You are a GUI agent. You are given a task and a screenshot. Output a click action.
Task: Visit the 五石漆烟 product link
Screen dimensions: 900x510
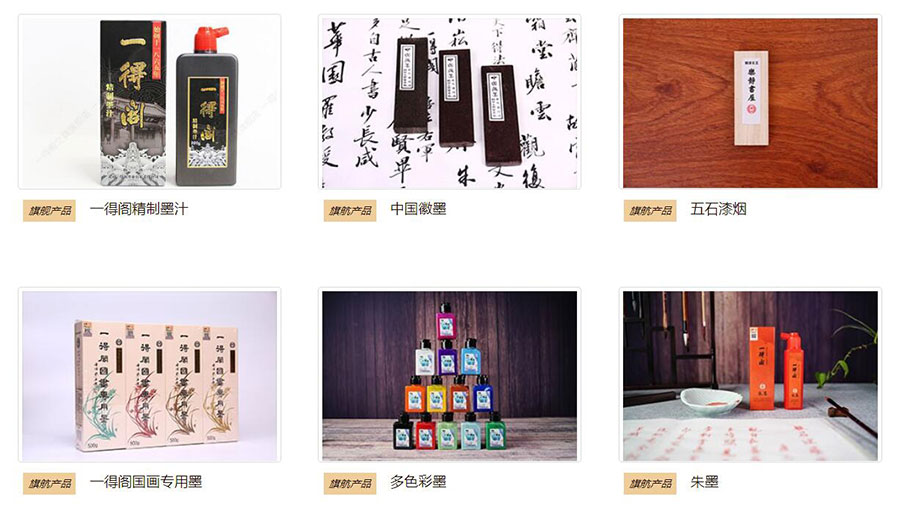pyautogui.click(x=719, y=209)
